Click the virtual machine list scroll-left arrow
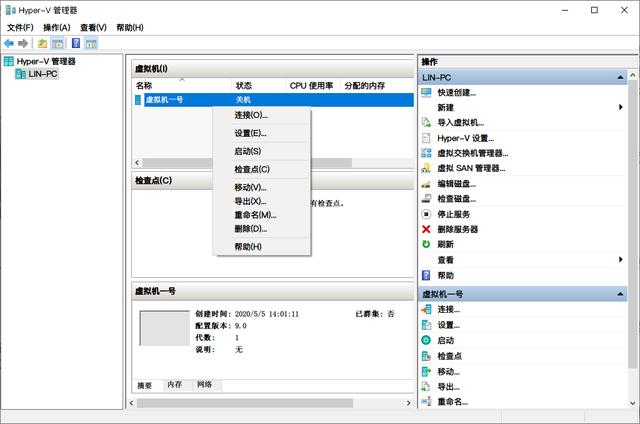This screenshot has height=424, width=640. pos(137,162)
